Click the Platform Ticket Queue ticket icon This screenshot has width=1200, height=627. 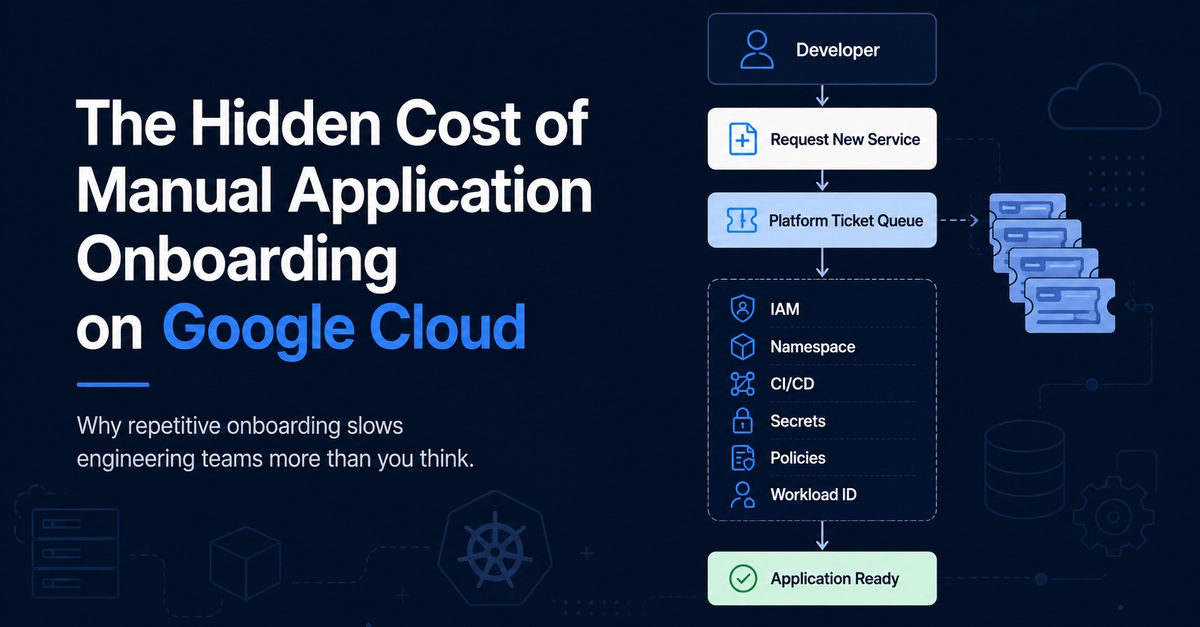(x=743, y=220)
